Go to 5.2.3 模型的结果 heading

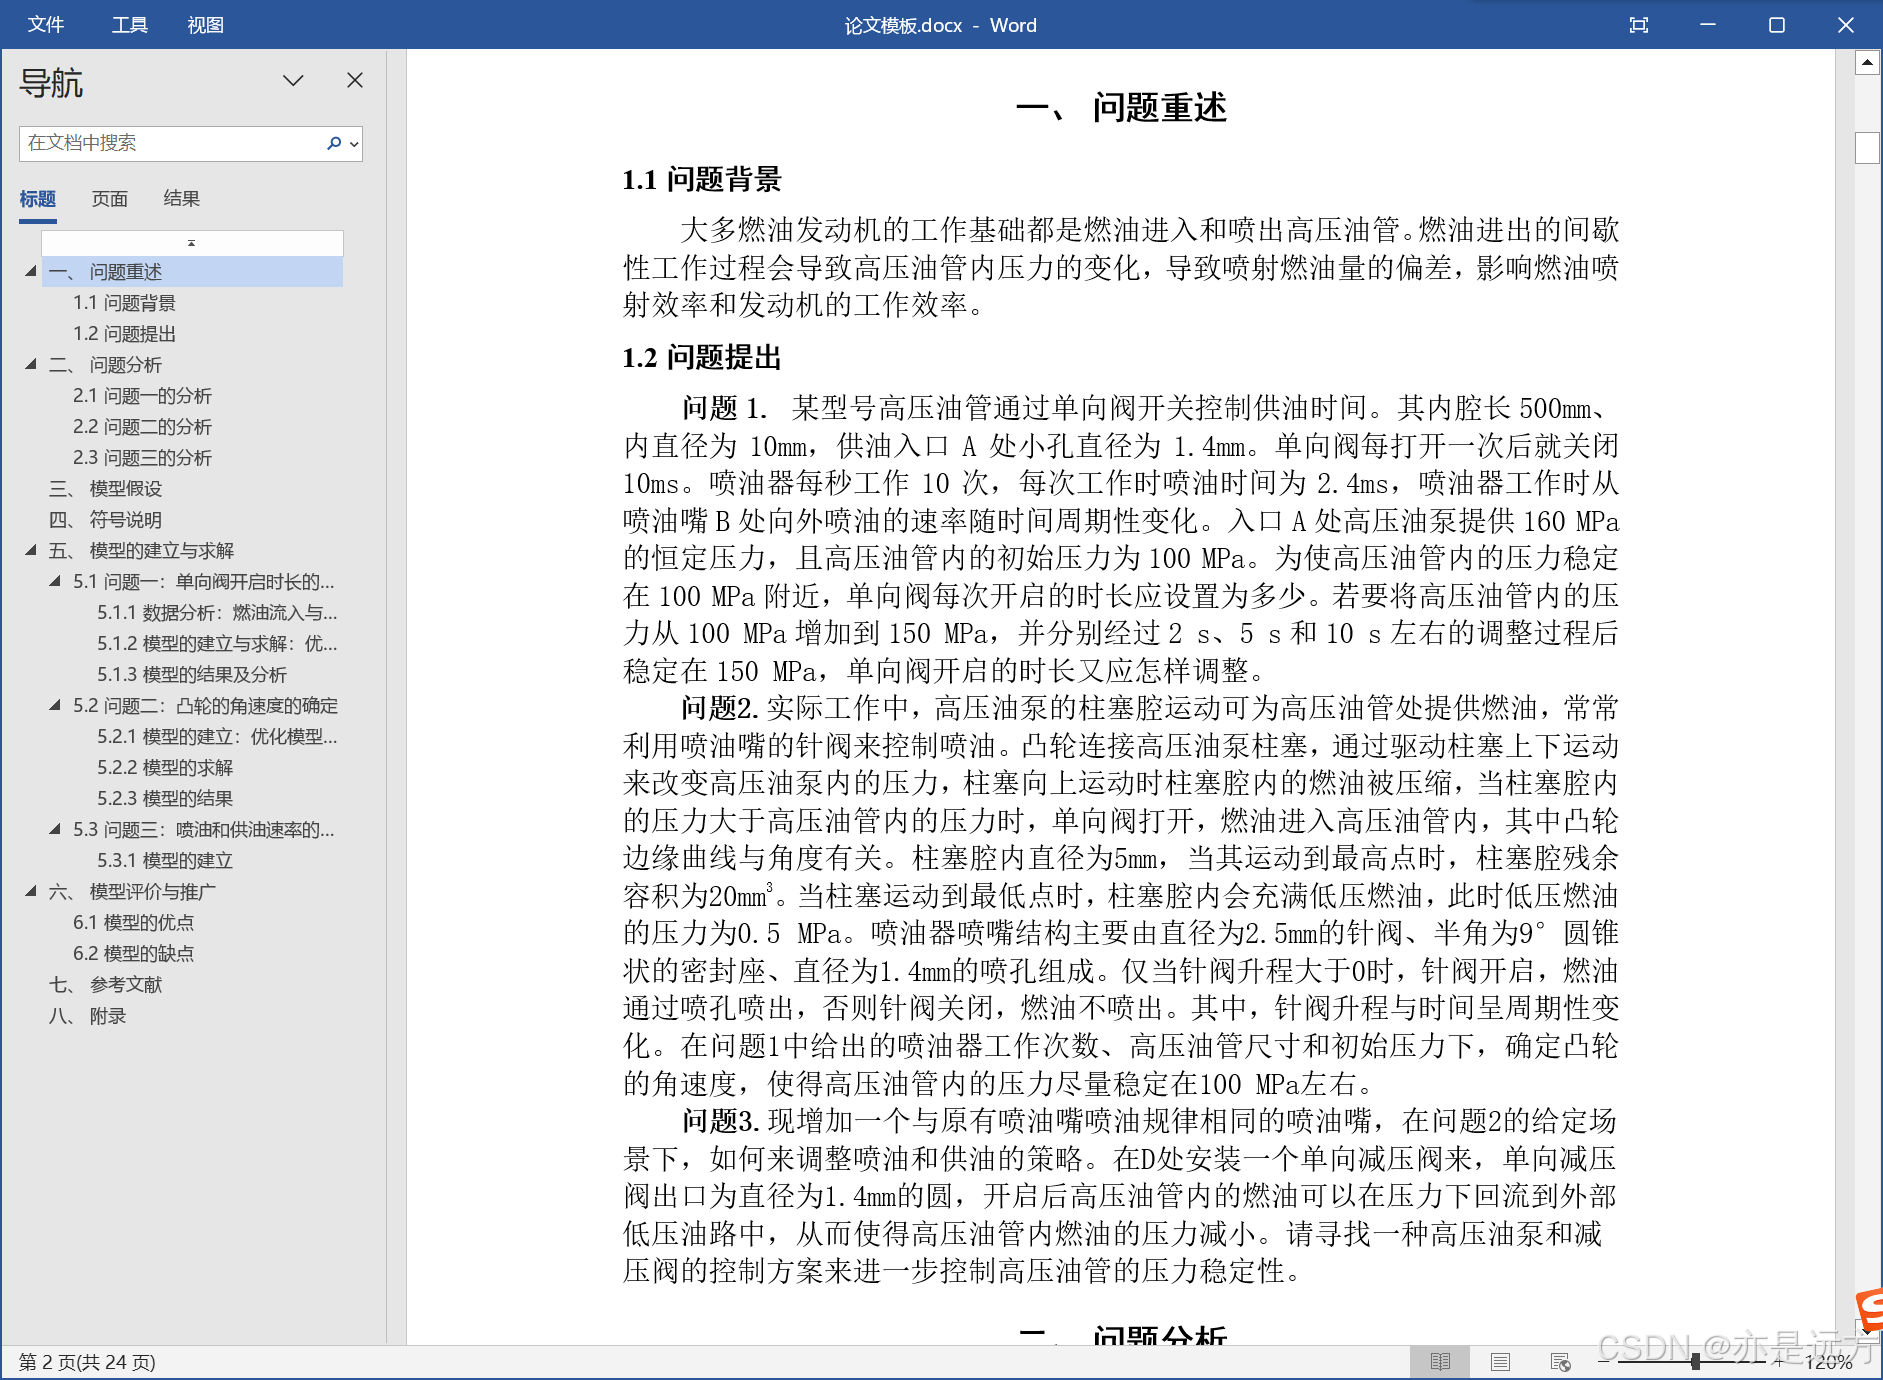pyautogui.click(x=165, y=798)
